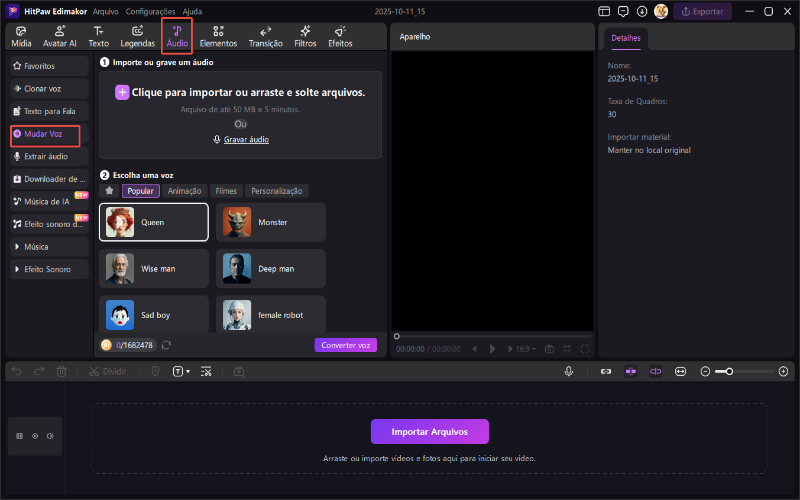Play the preview video
Image resolution: width=800 pixels, height=500 pixels.
(492, 349)
